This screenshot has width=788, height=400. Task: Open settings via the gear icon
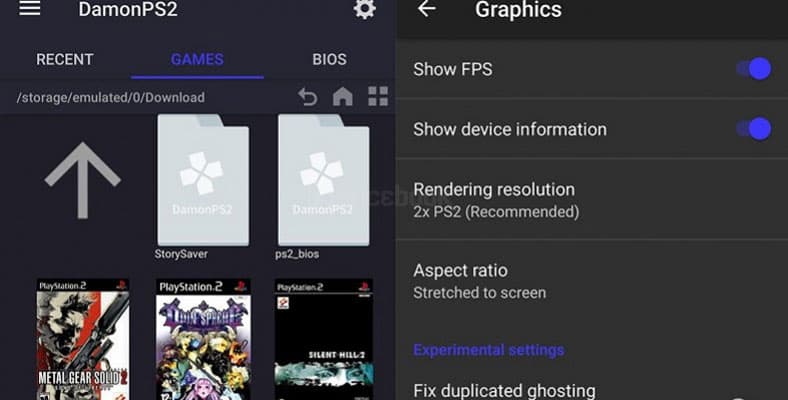tap(365, 9)
